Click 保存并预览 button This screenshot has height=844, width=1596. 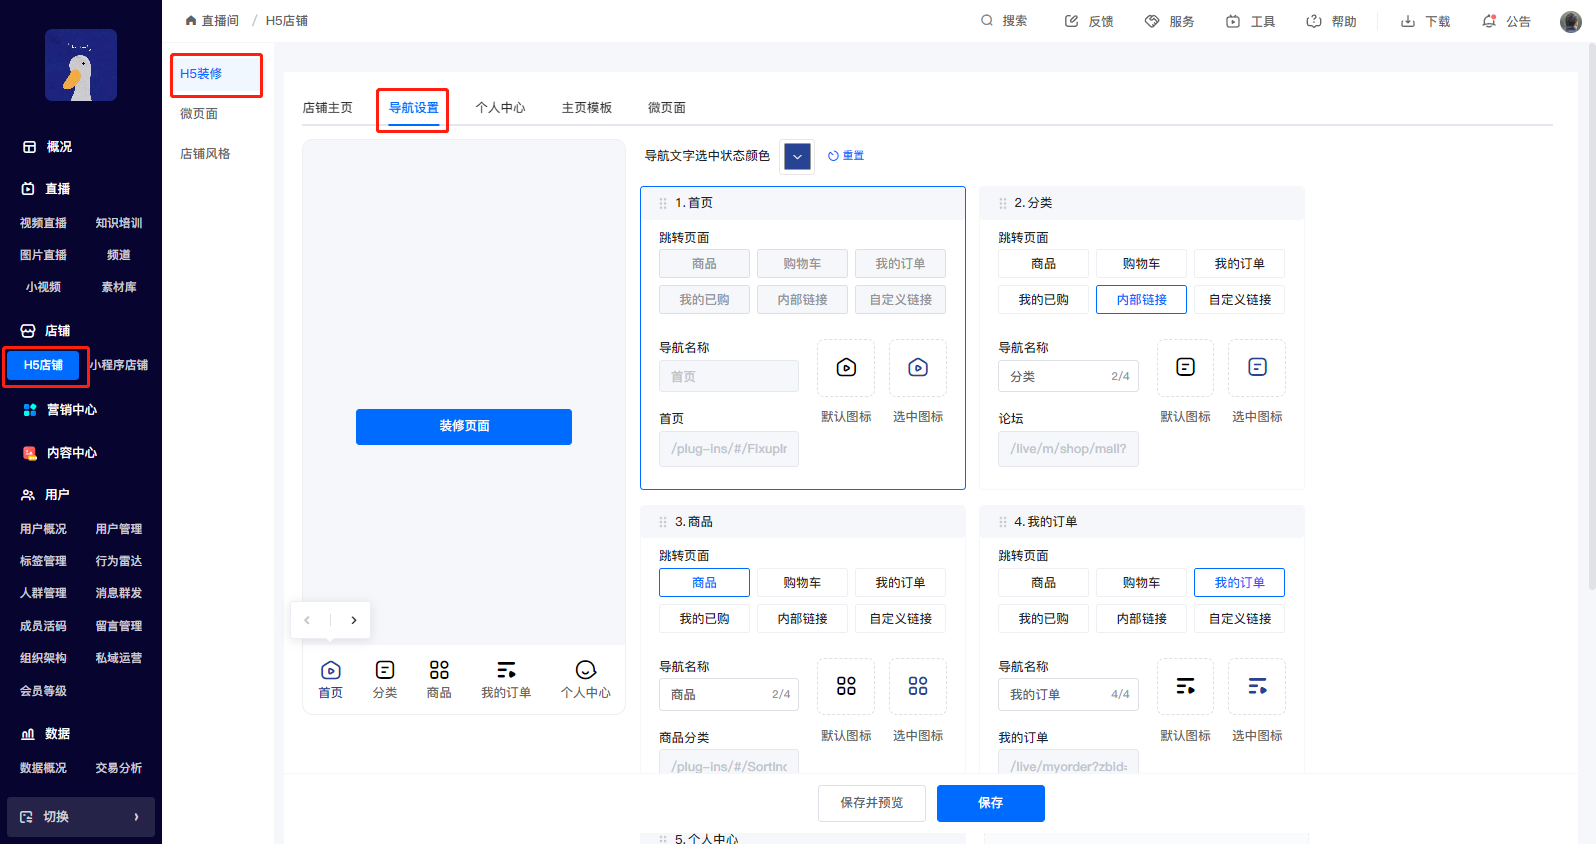[872, 803]
